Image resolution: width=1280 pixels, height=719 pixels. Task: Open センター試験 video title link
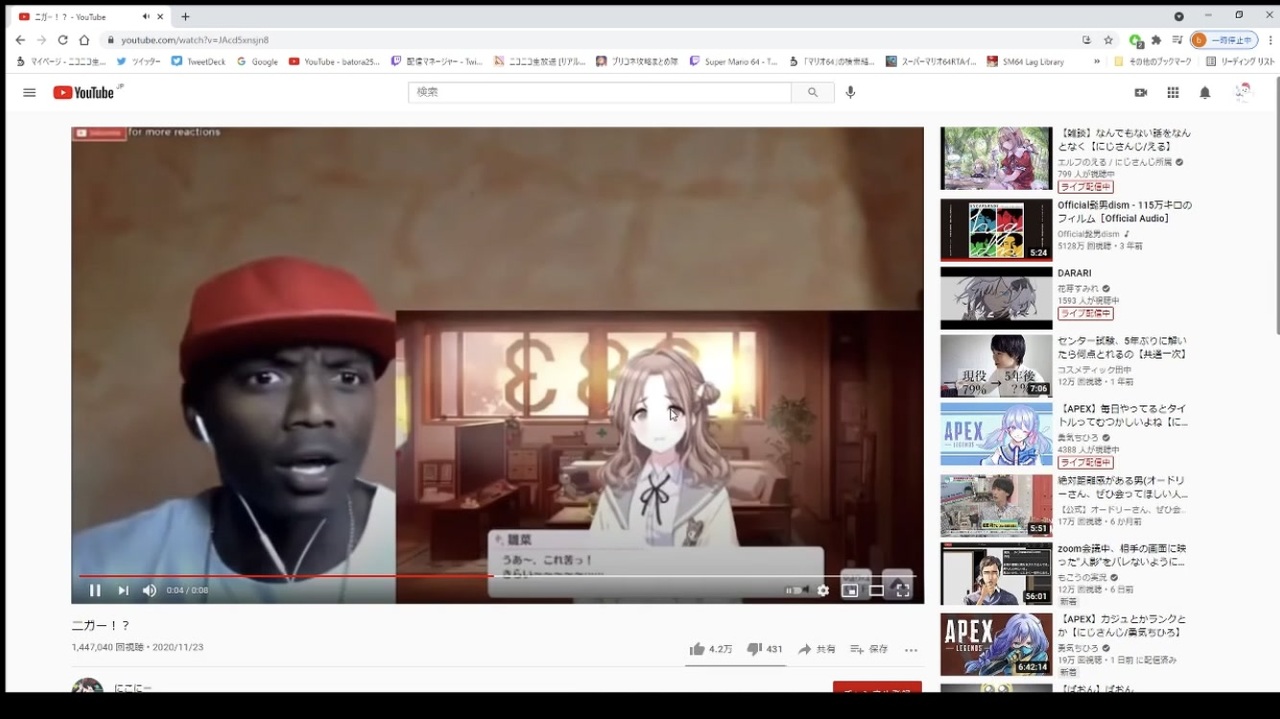click(1122, 347)
